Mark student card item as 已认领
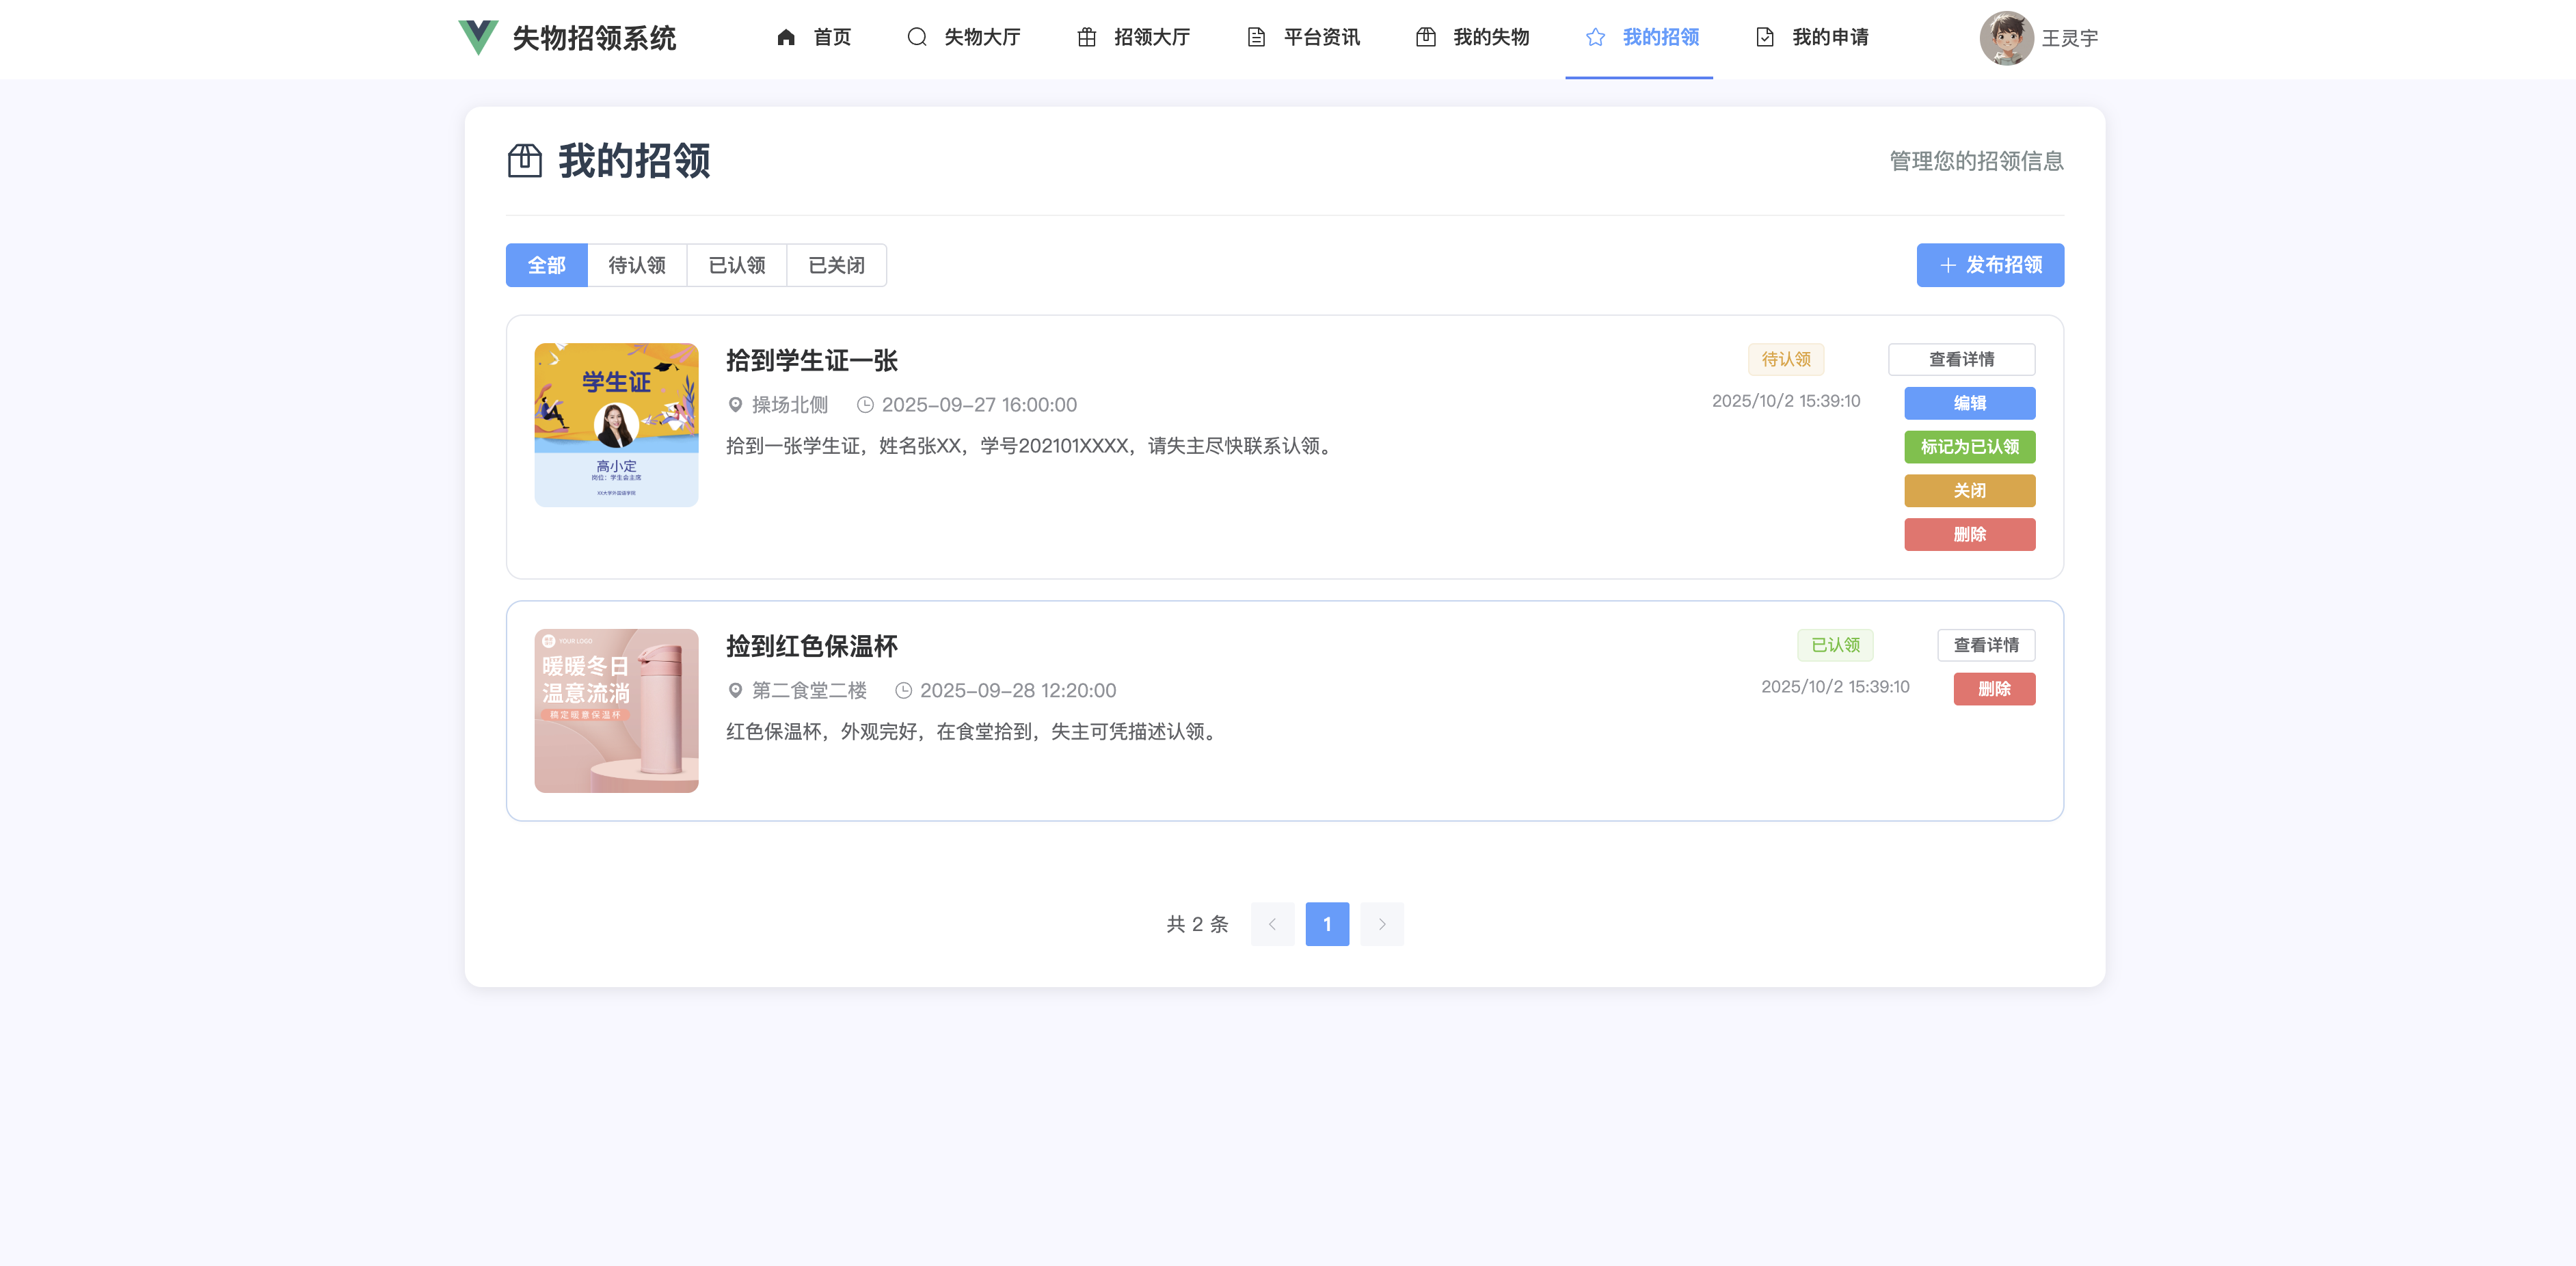 click(x=1969, y=447)
